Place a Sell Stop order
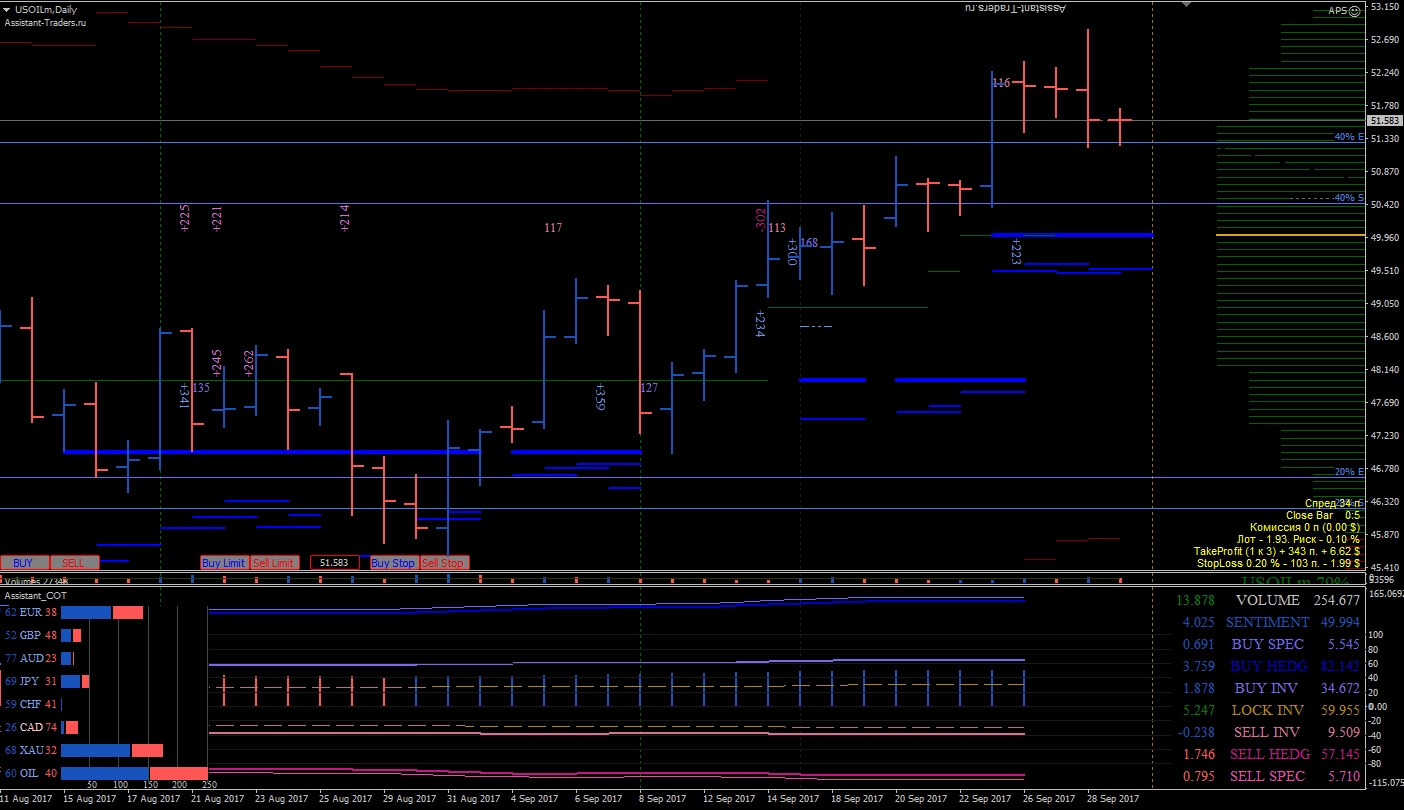The width and height of the screenshot is (1404, 810). [x=443, y=563]
